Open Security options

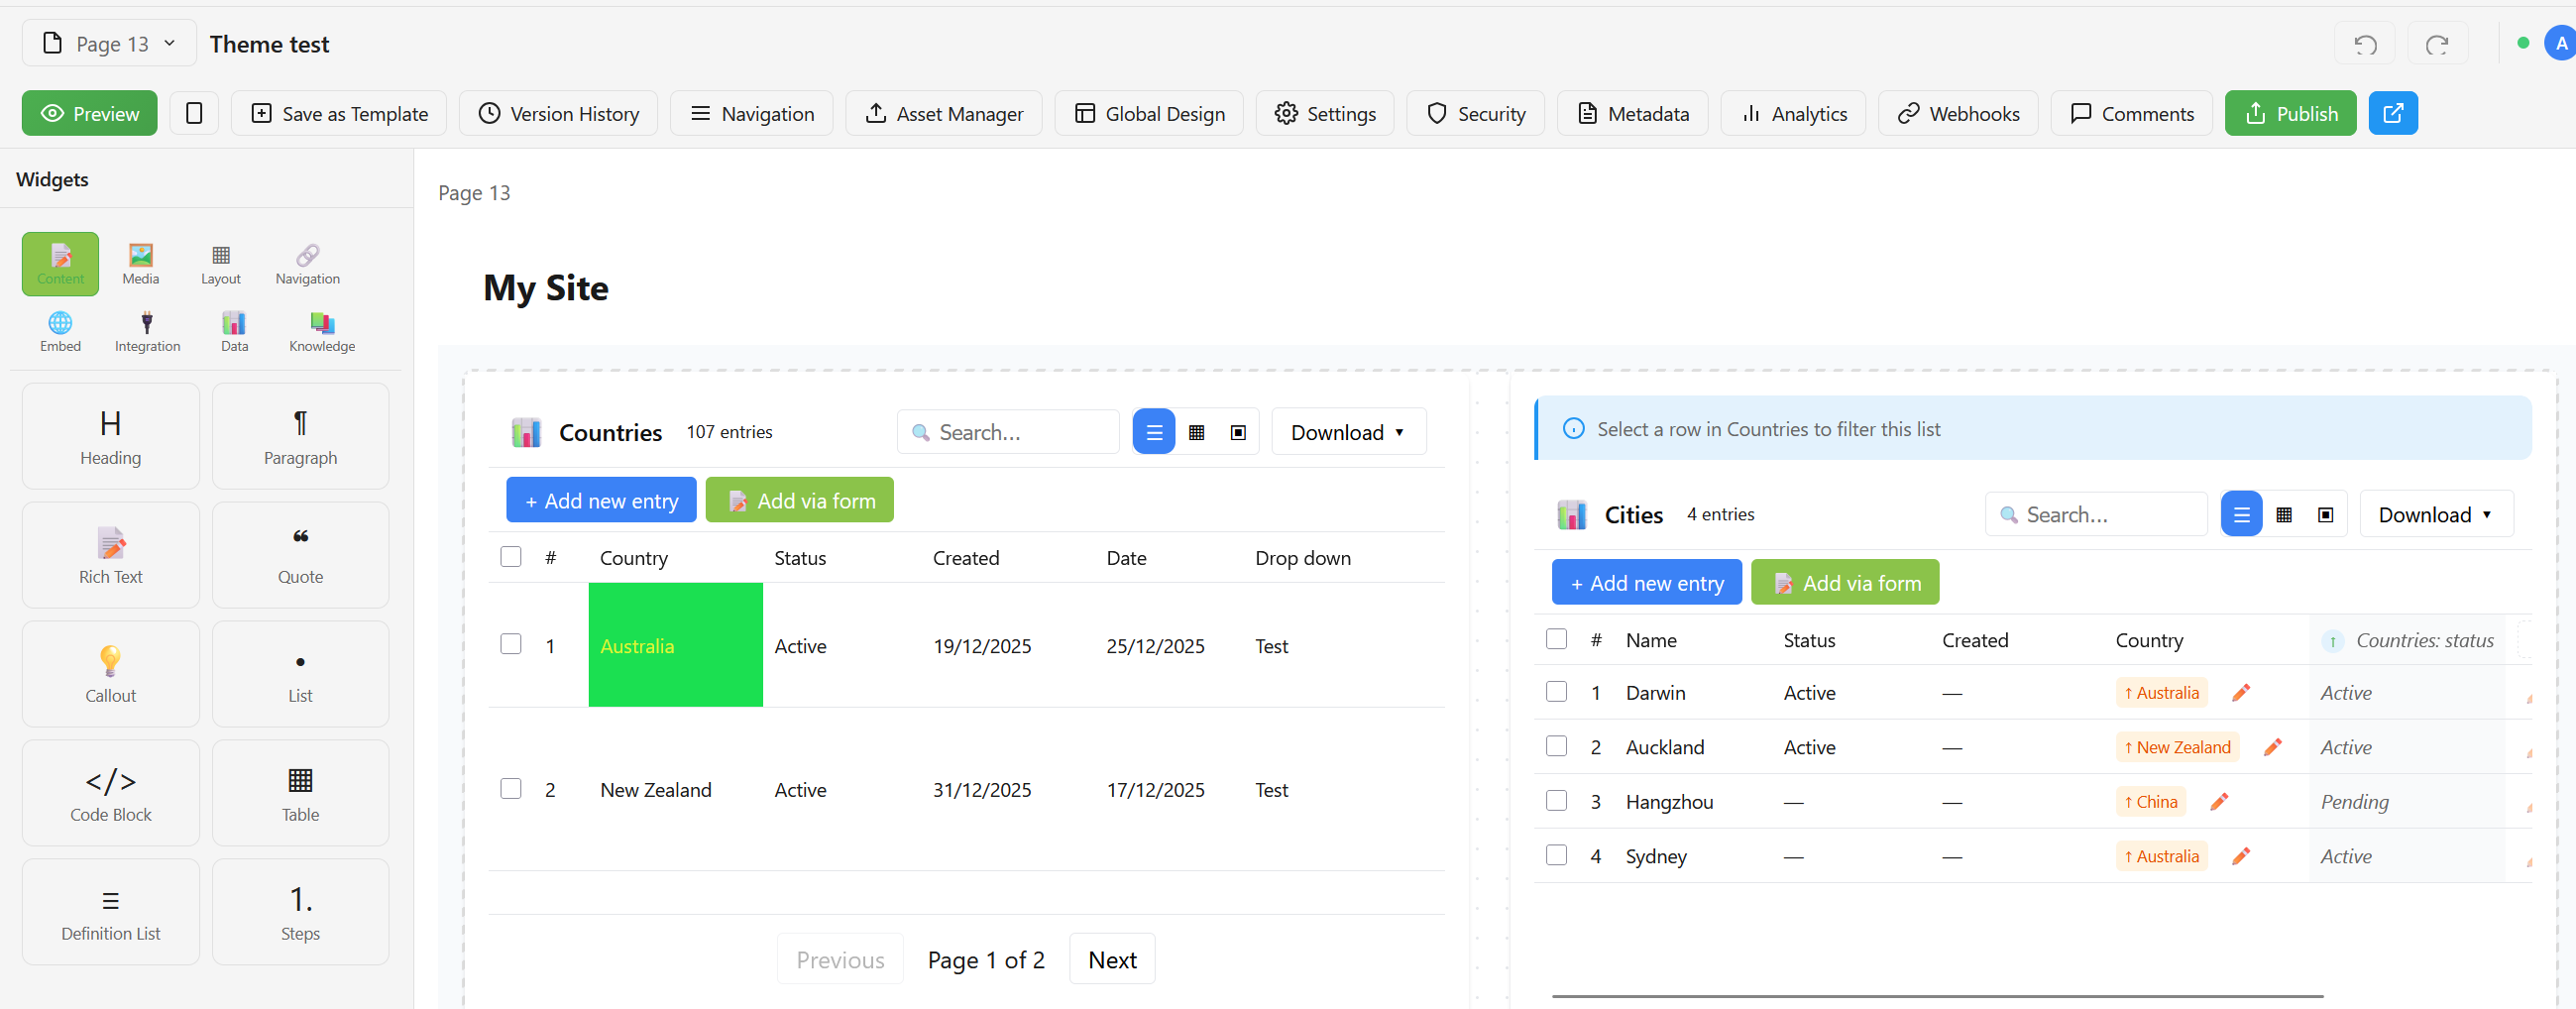click(x=1475, y=113)
